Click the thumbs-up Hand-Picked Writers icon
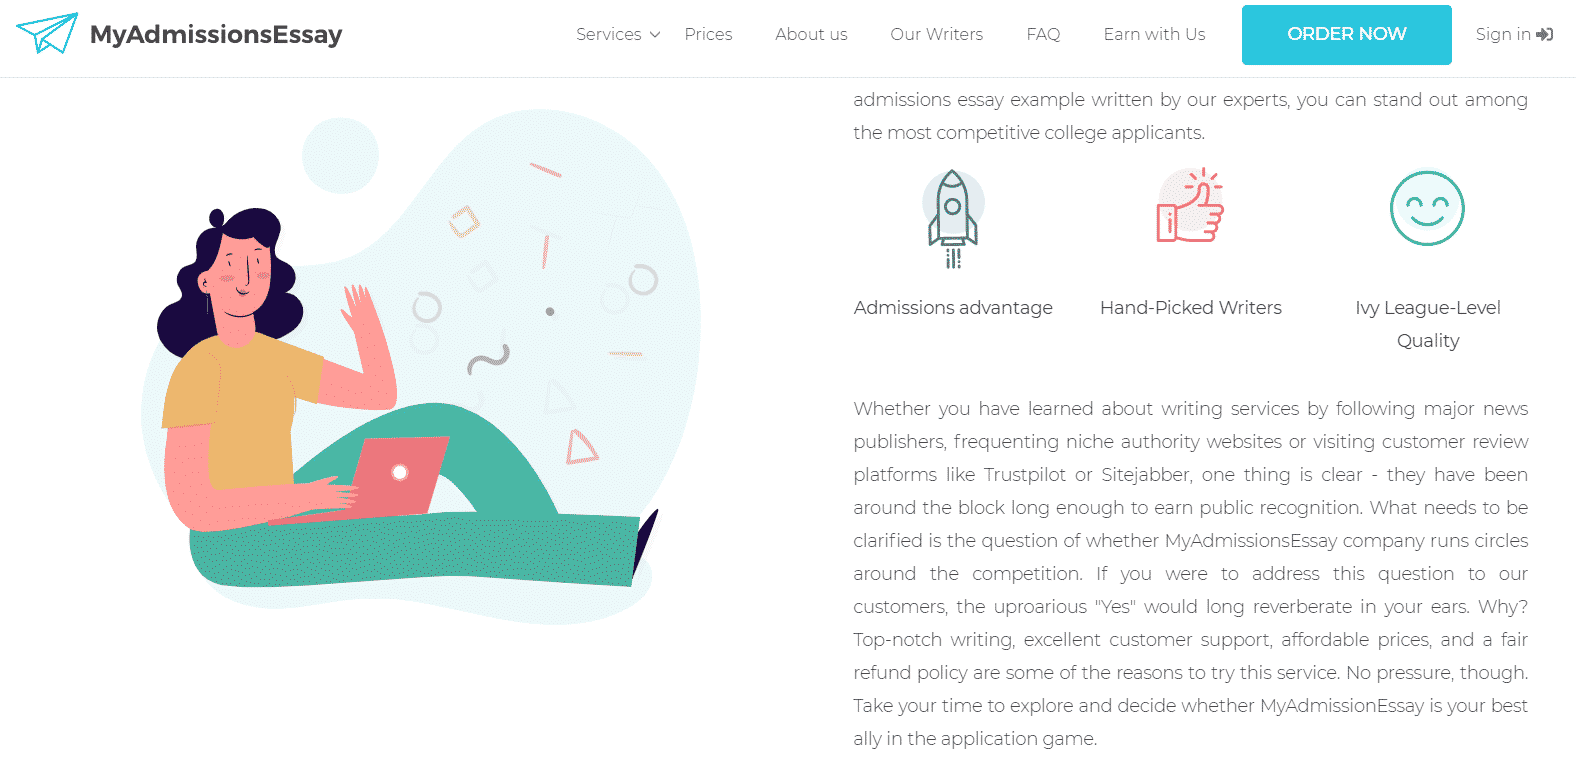The height and width of the screenshot is (761, 1576). coord(1190,206)
